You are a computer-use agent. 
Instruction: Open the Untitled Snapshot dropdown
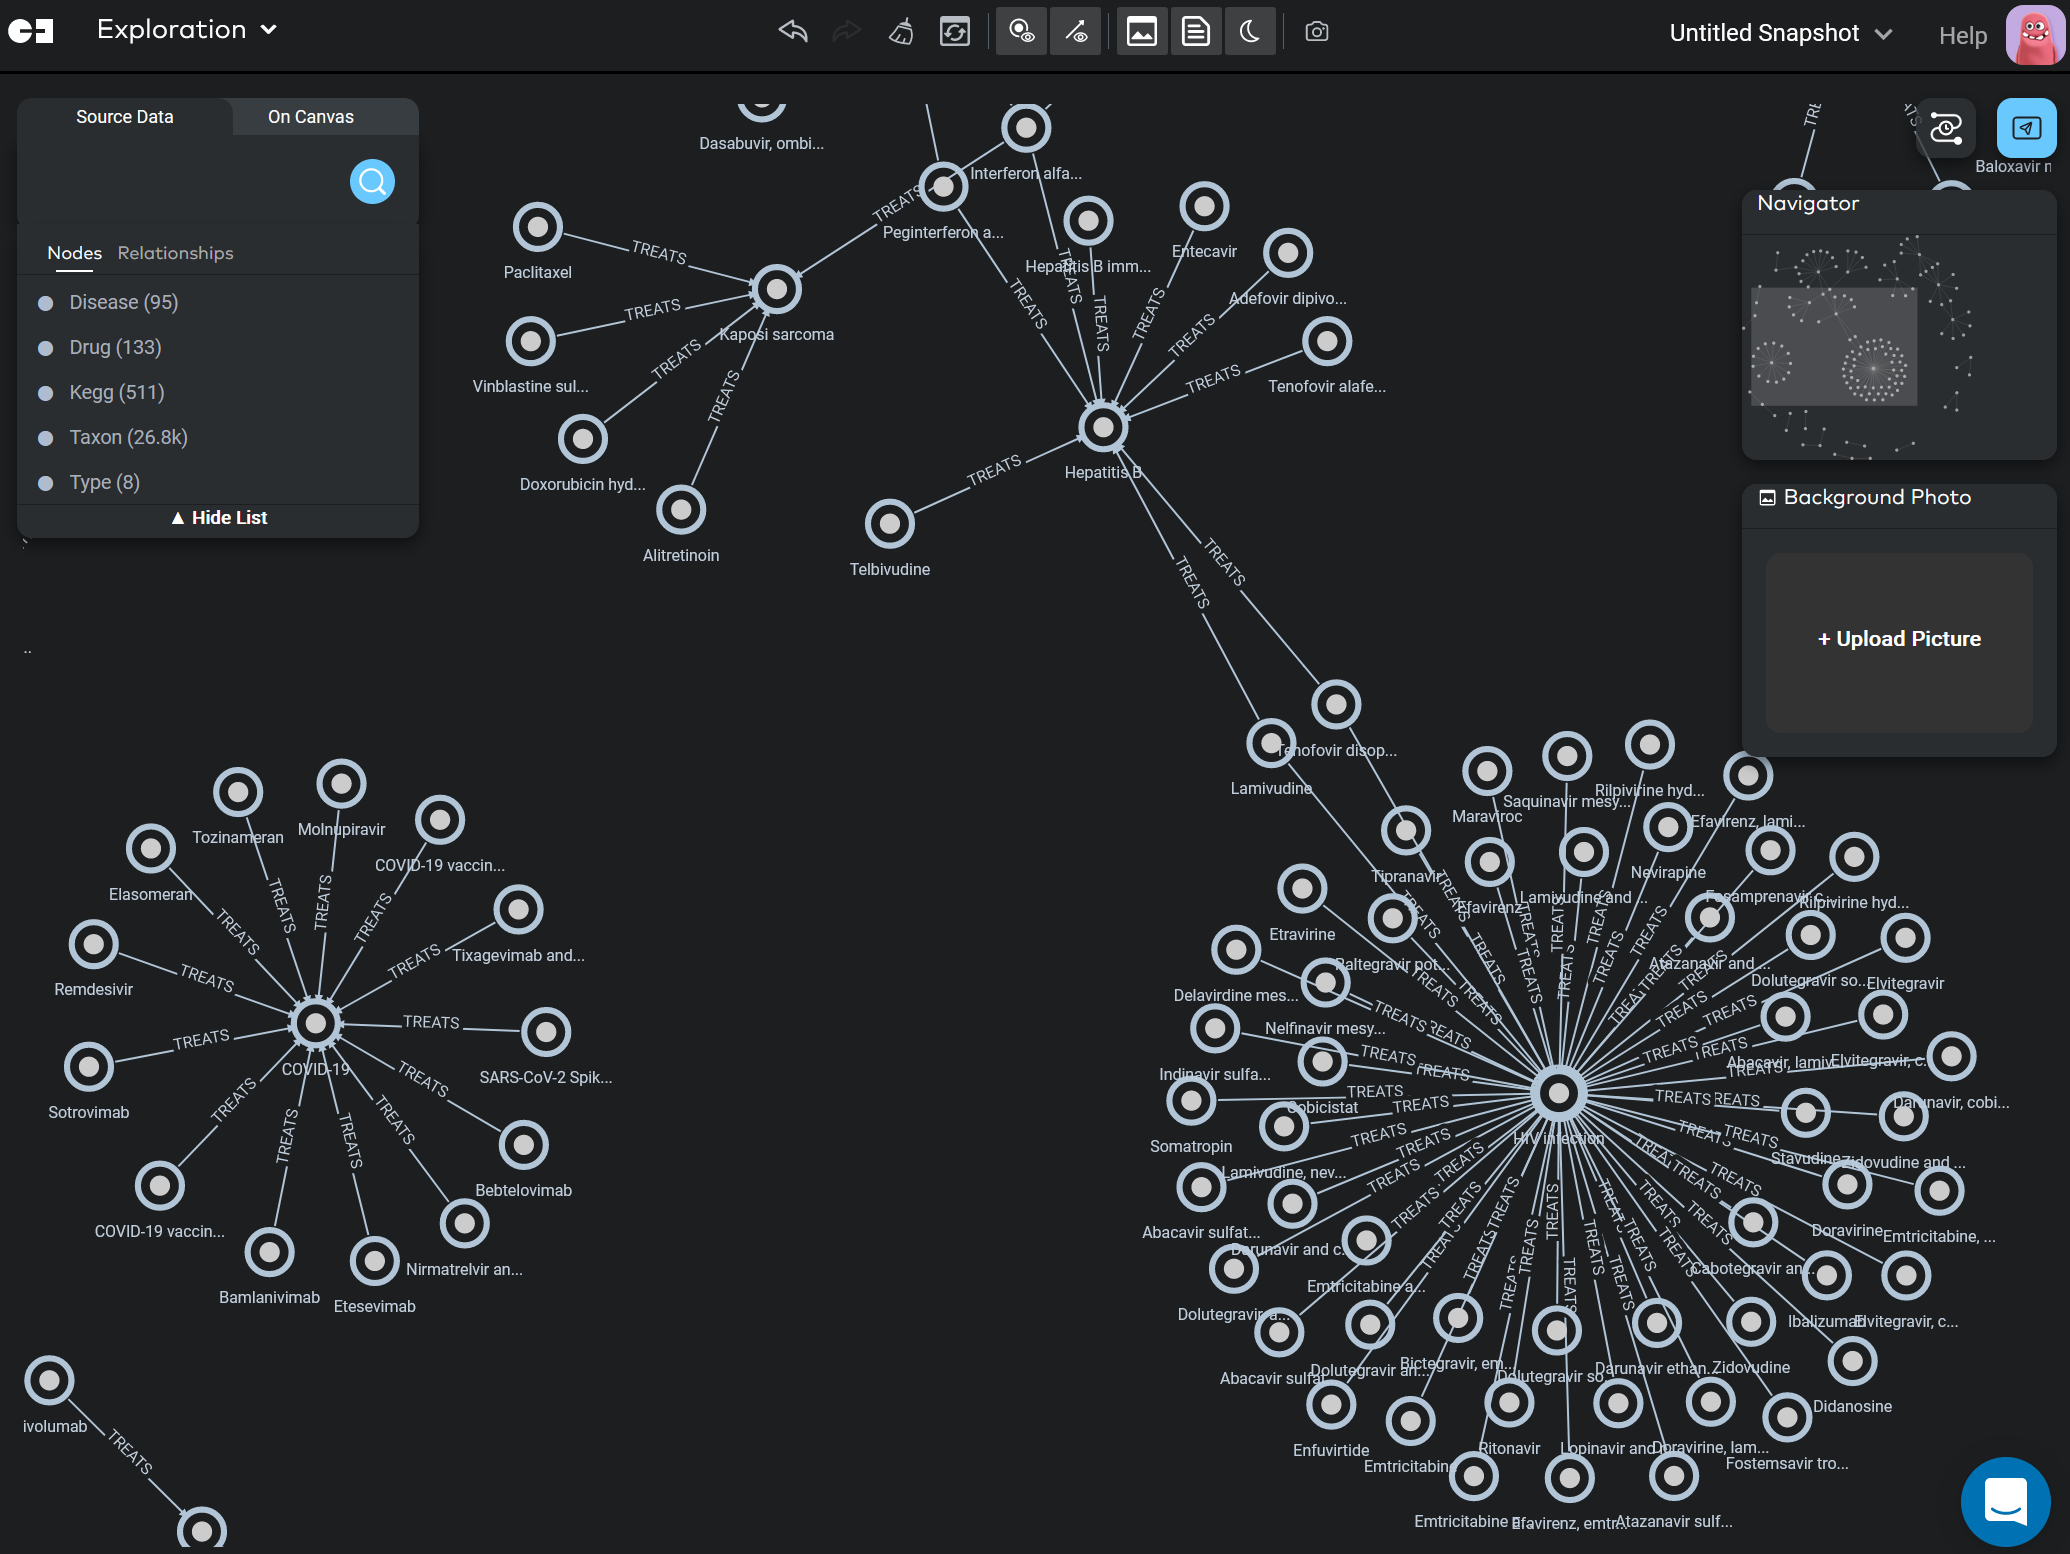click(x=1781, y=33)
